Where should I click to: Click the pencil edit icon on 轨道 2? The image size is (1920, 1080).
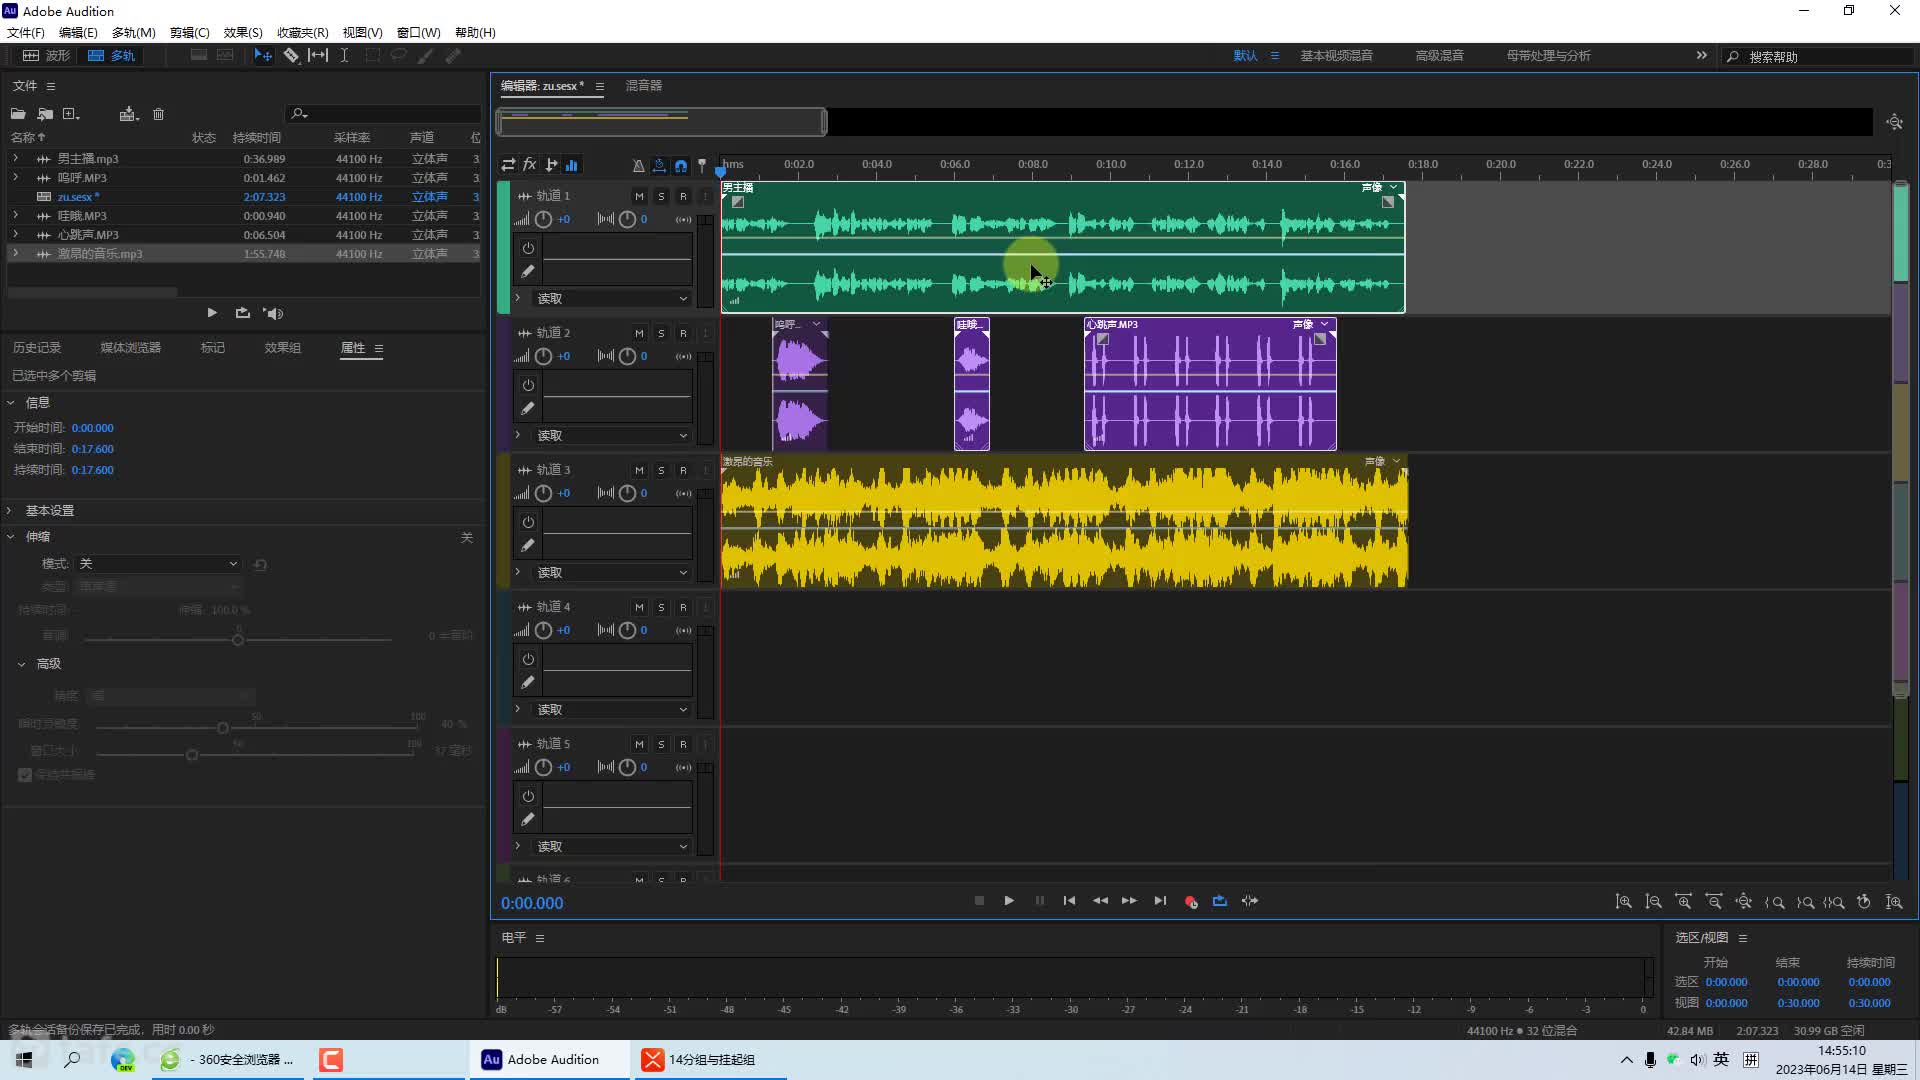(528, 408)
